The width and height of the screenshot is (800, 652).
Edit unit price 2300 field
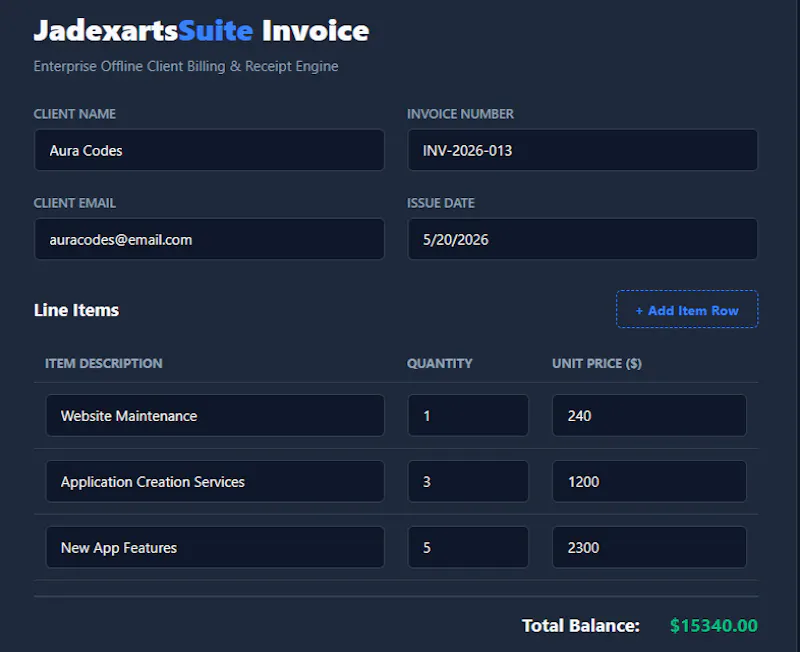pyautogui.click(x=649, y=547)
